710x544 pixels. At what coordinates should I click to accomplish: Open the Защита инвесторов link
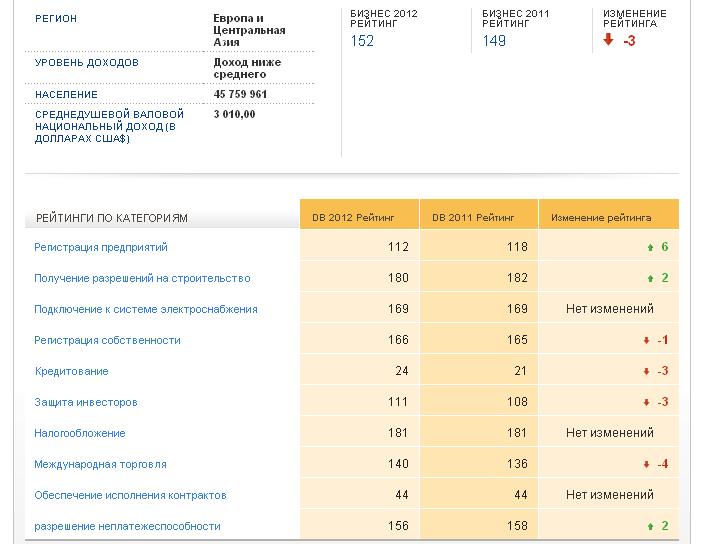[86, 402]
